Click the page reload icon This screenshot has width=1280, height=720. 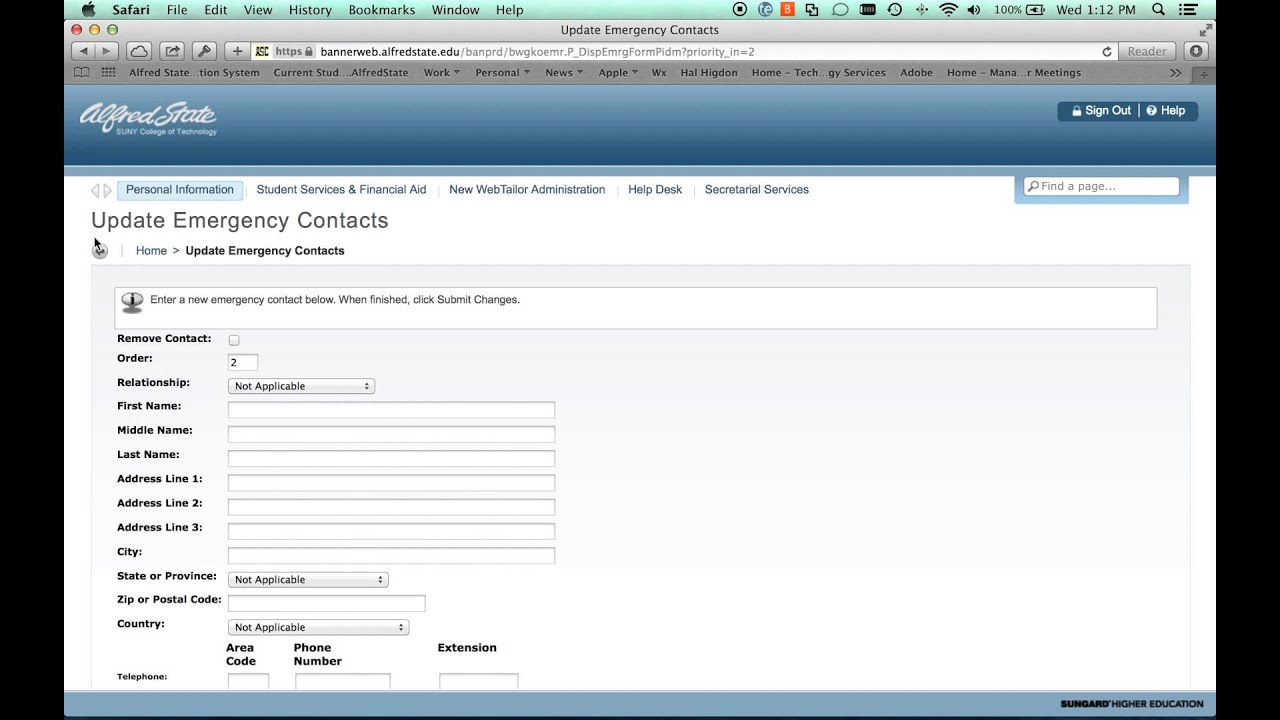pyautogui.click(x=1107, y=52)
